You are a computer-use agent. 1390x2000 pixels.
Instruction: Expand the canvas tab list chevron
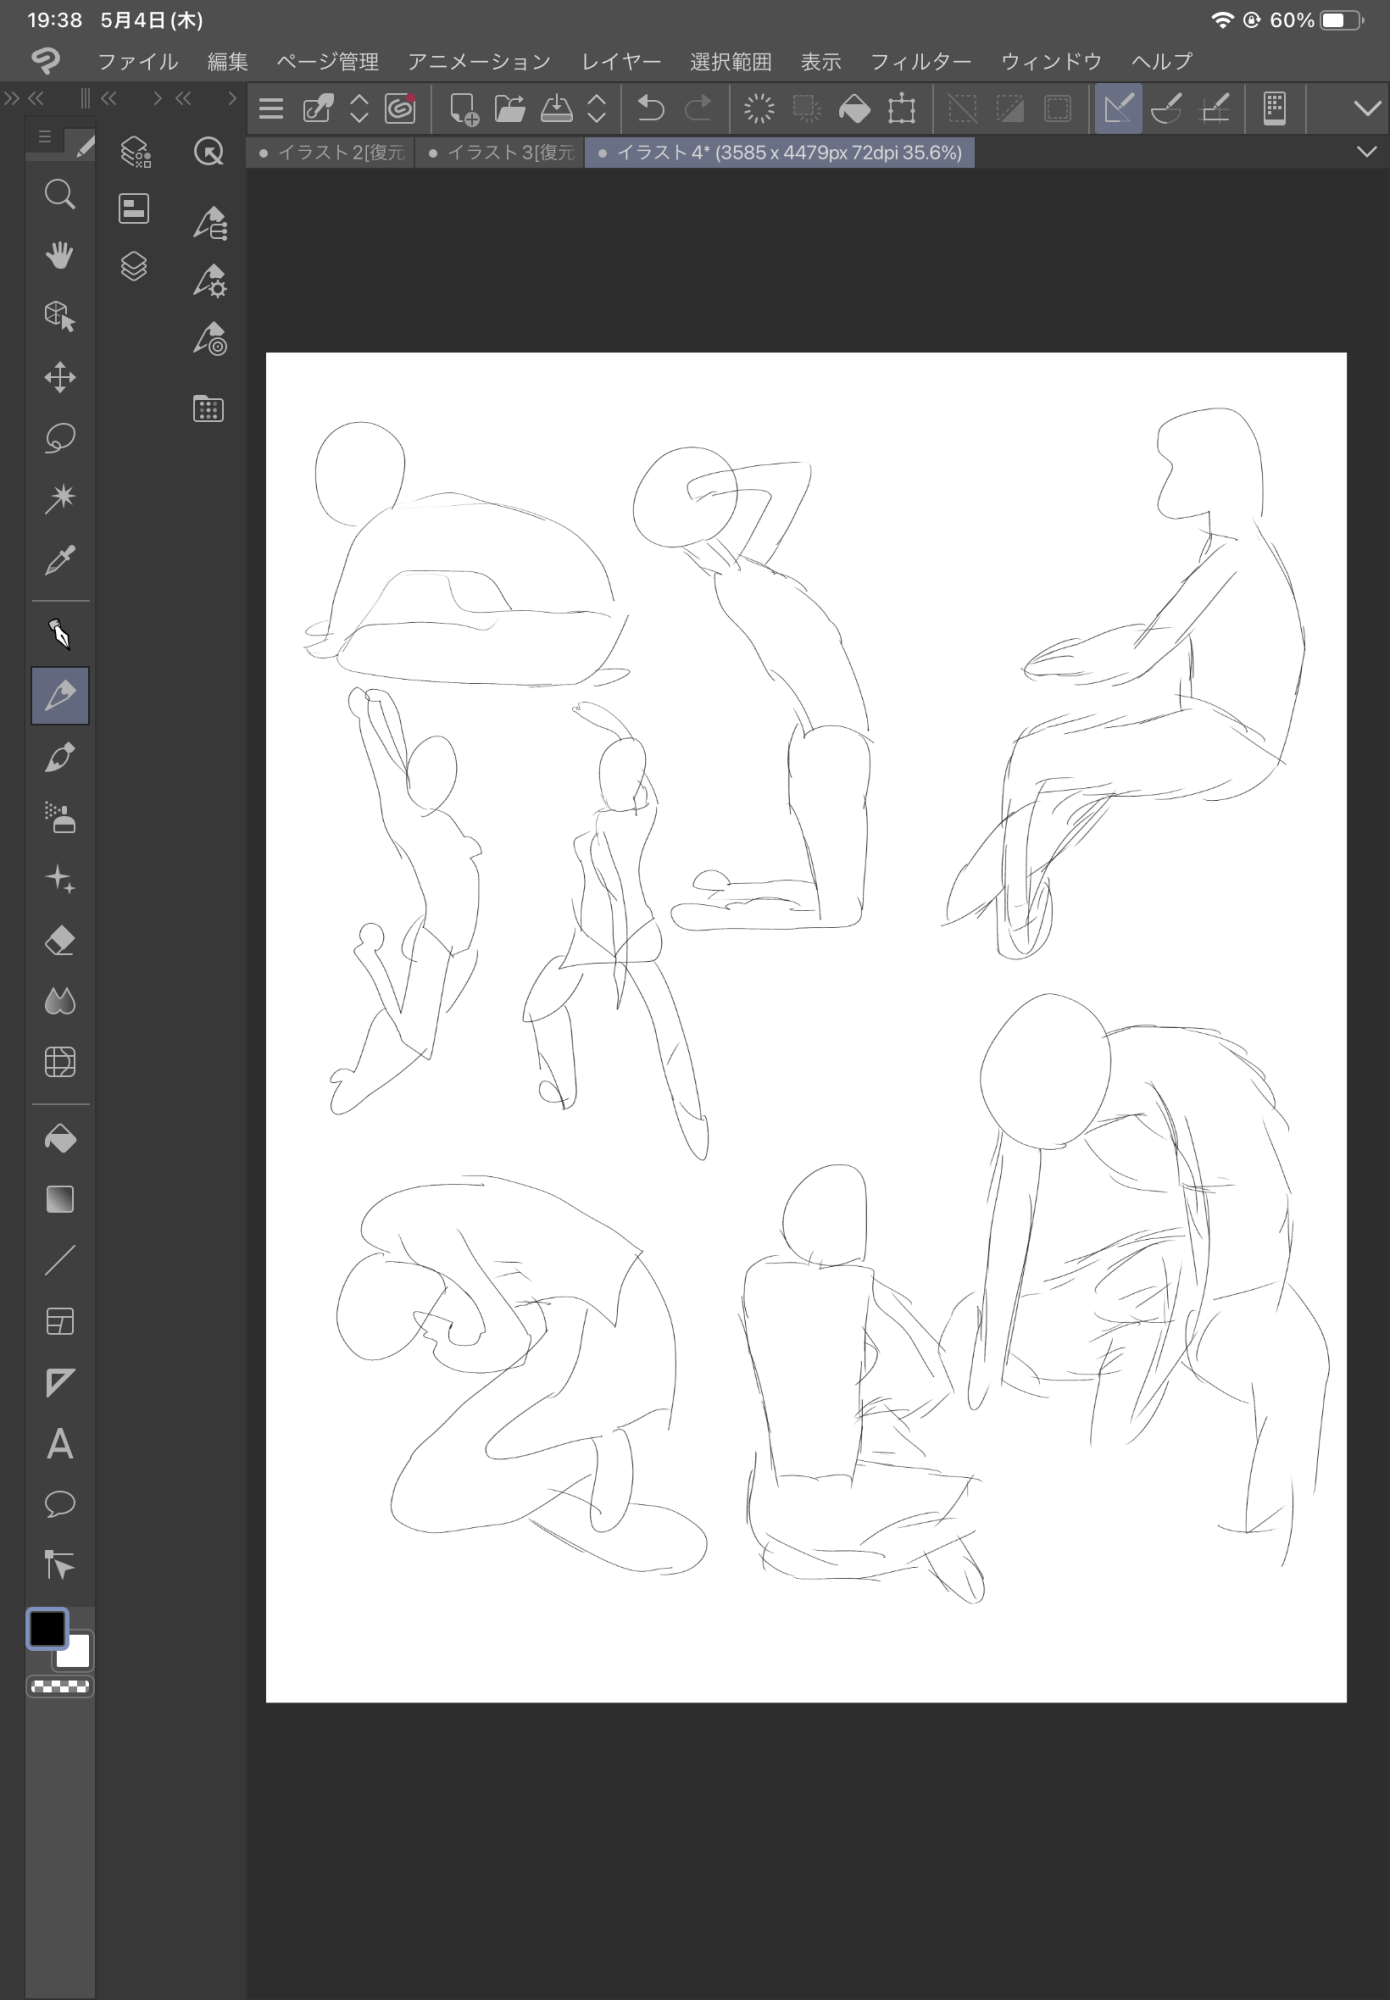[x=1367, y=152]
